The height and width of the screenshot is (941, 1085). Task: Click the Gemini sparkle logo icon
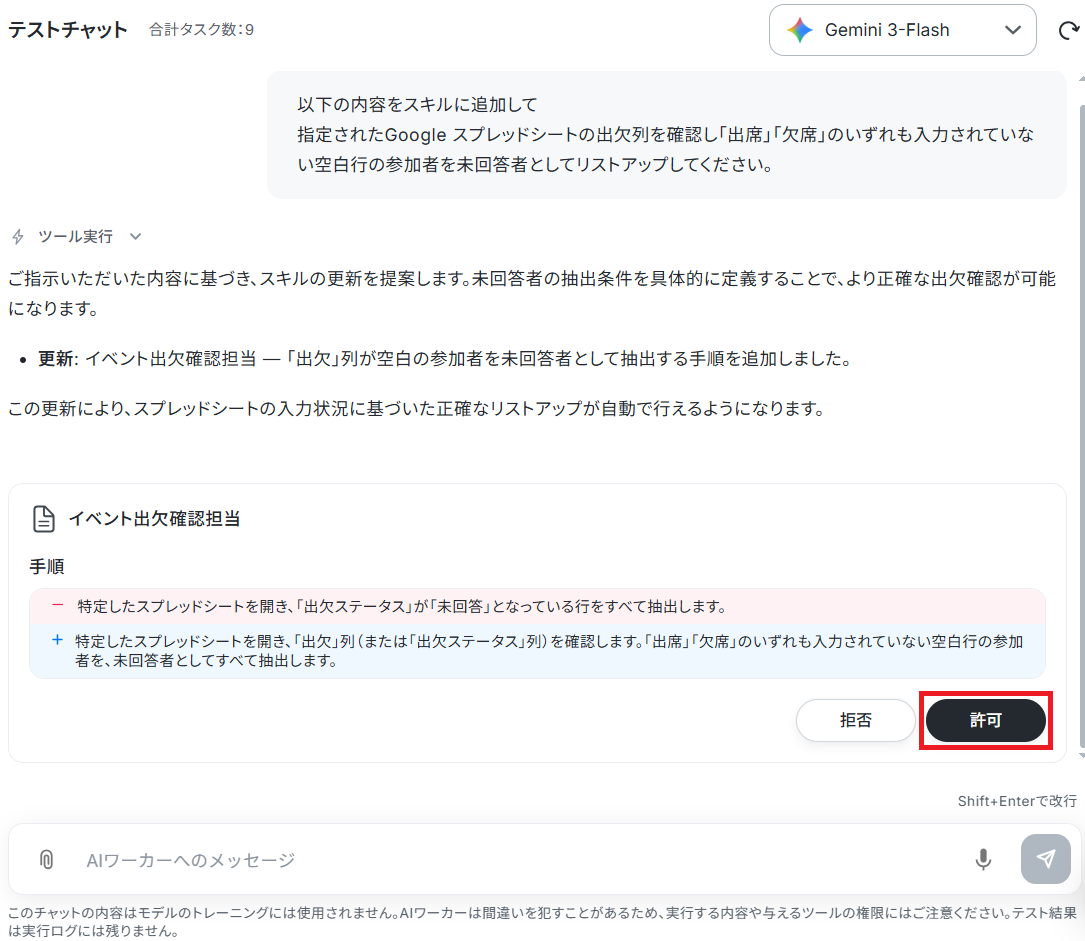click(x=800, y=30)
